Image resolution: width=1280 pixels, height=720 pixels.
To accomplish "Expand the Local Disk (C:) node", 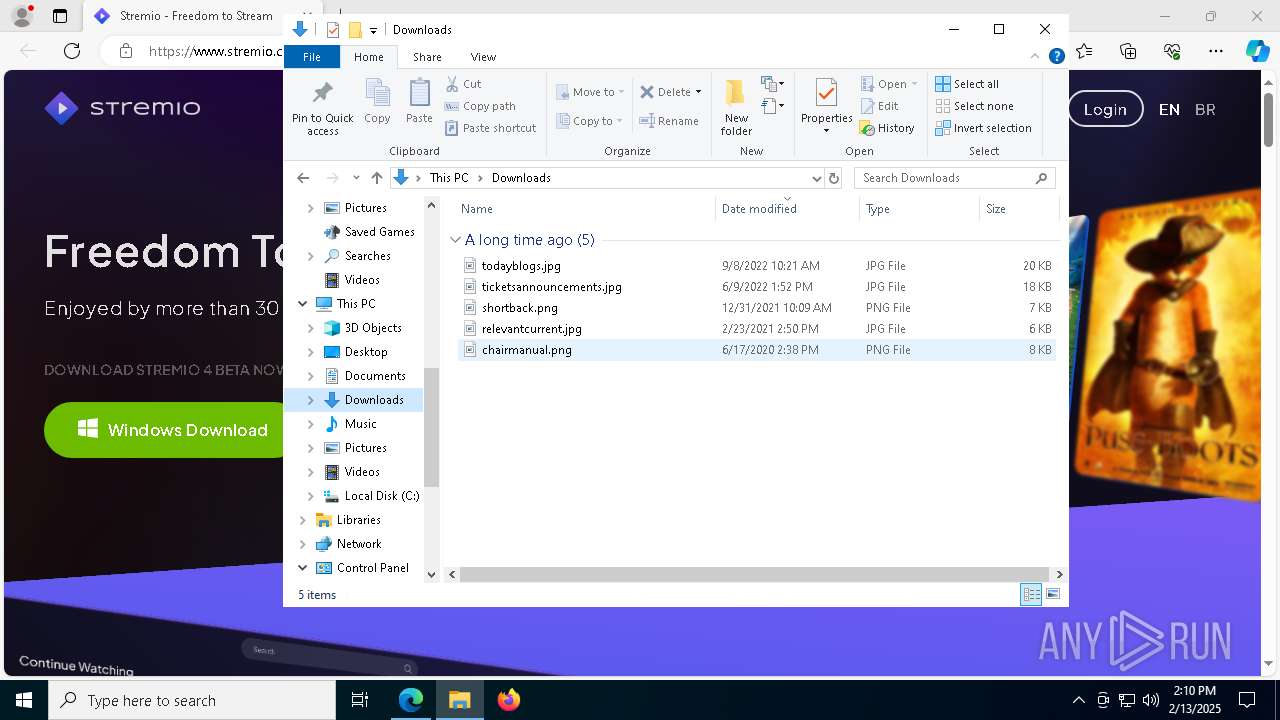I will click(310, 496).
